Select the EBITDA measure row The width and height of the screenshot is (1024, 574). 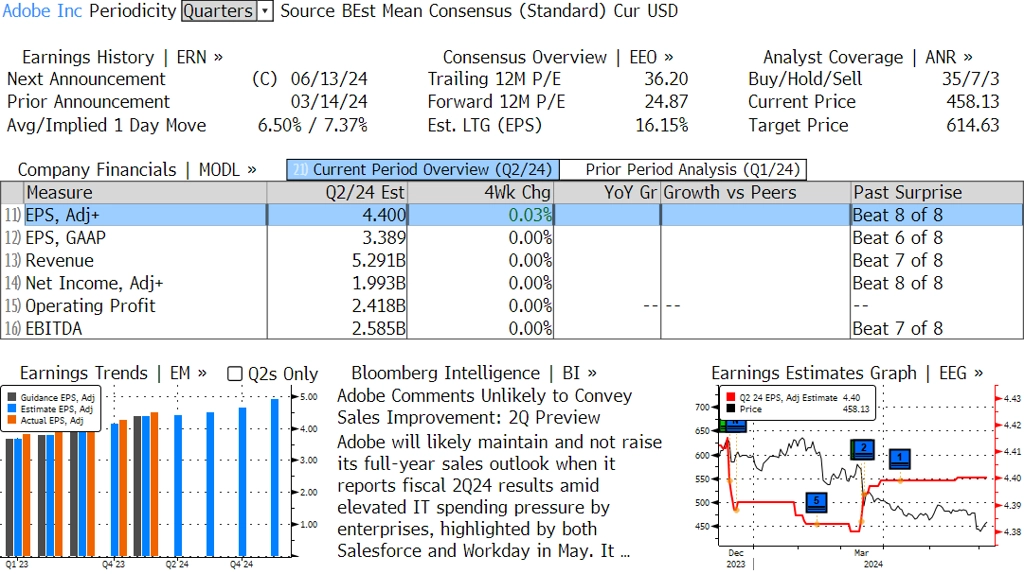[512, 328]
